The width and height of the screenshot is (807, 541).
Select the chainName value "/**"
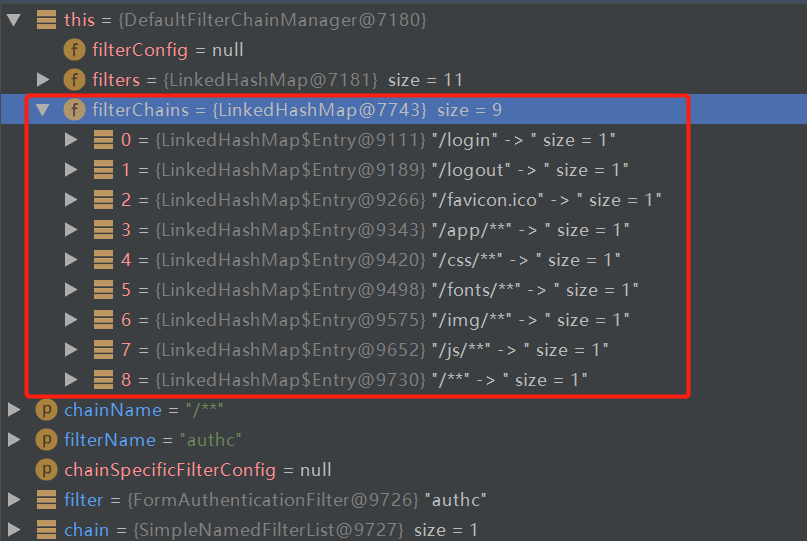click(x=205, y=410)
